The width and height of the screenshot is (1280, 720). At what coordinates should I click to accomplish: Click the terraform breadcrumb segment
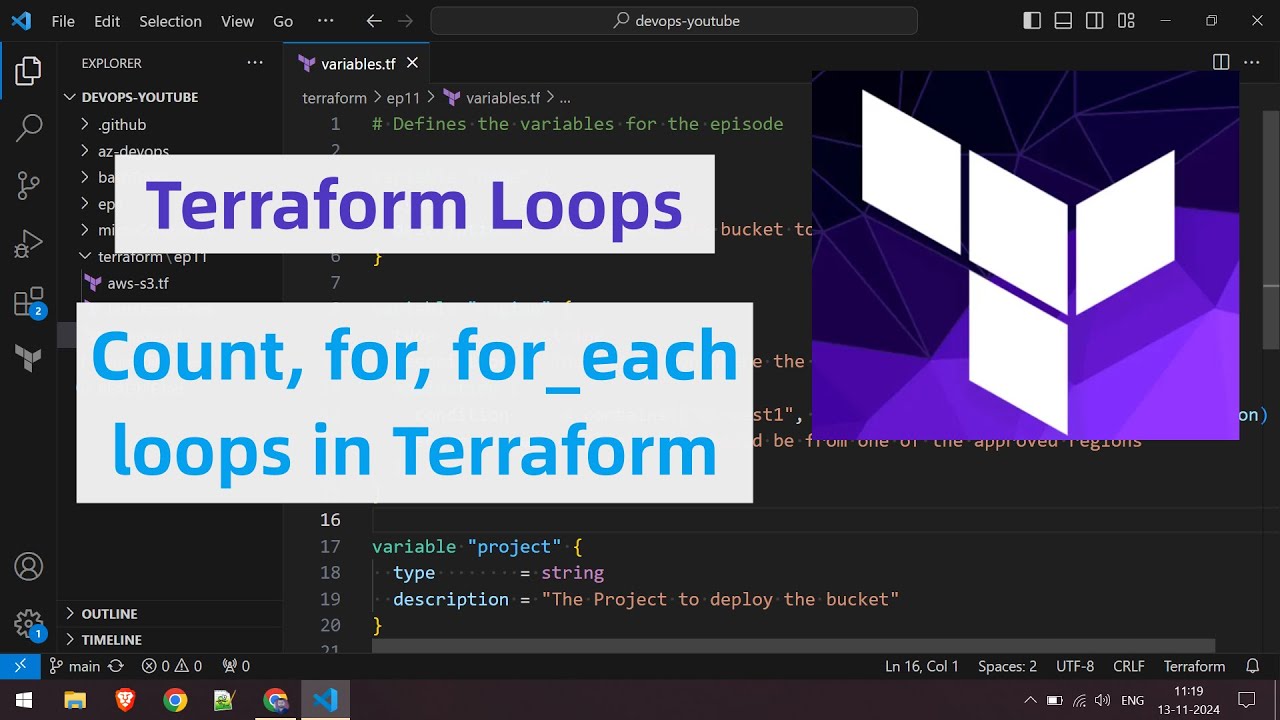pyautogui.click(x=334, y=98)
